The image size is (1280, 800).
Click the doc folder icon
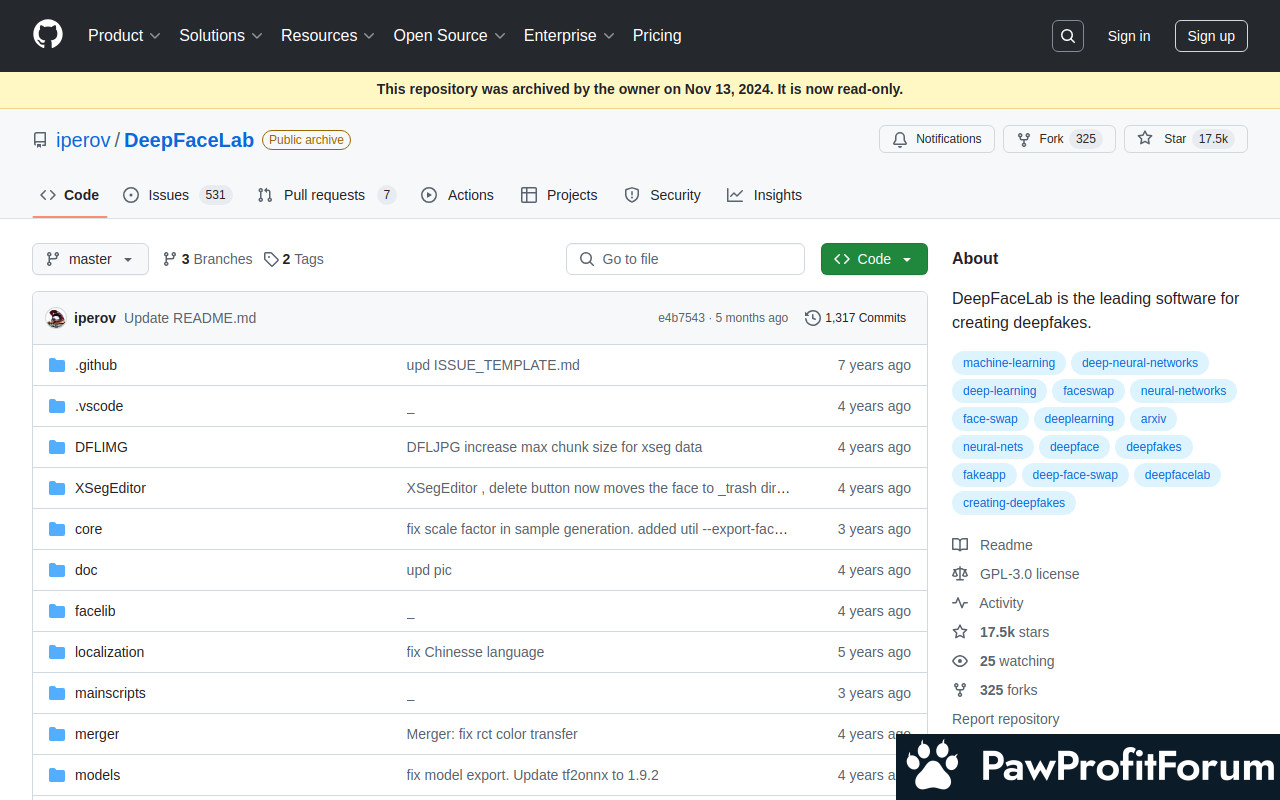pyautogui.click(x=57, y=570)
